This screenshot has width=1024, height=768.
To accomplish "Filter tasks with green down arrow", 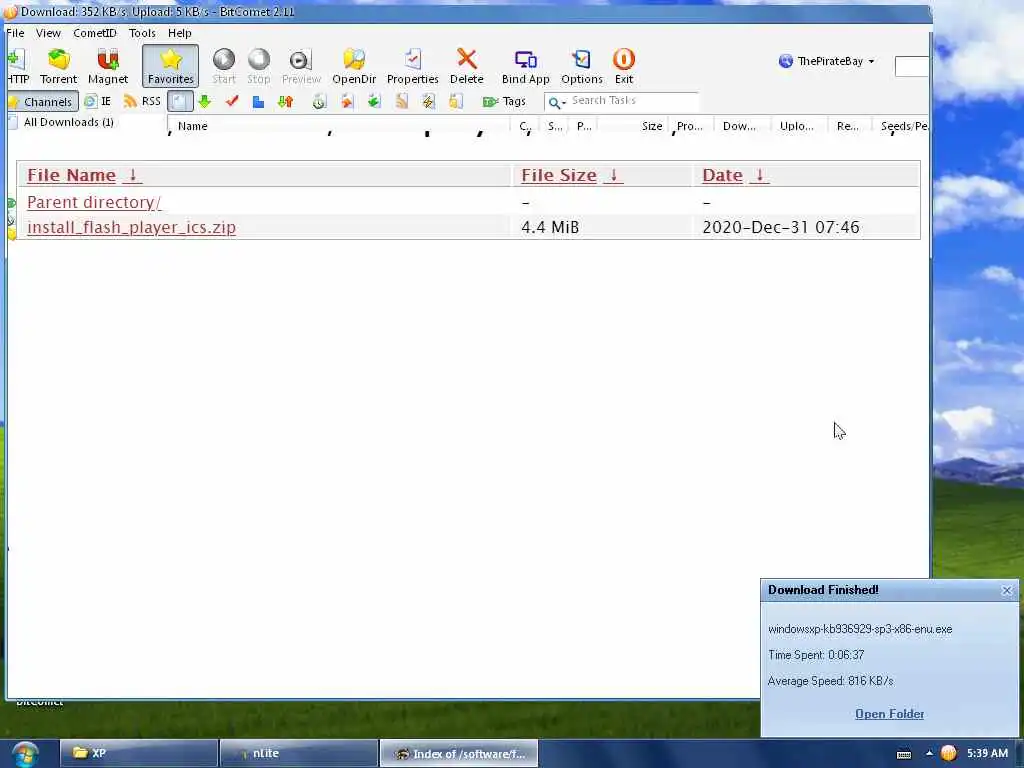I will coord(204,101).
